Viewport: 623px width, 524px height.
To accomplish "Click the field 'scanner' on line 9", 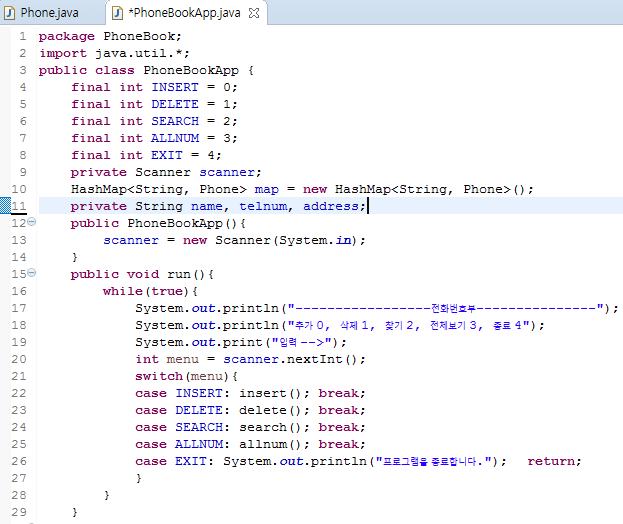I will [227, 172].
